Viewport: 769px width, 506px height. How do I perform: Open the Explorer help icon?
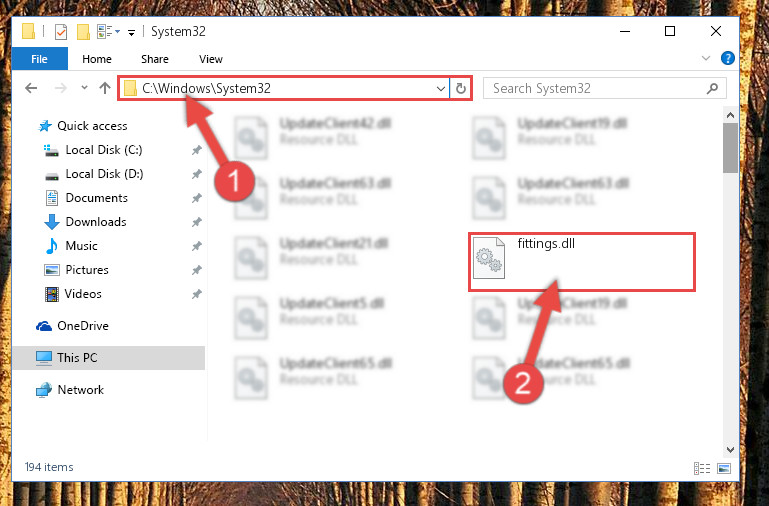(x=727, y=58)
